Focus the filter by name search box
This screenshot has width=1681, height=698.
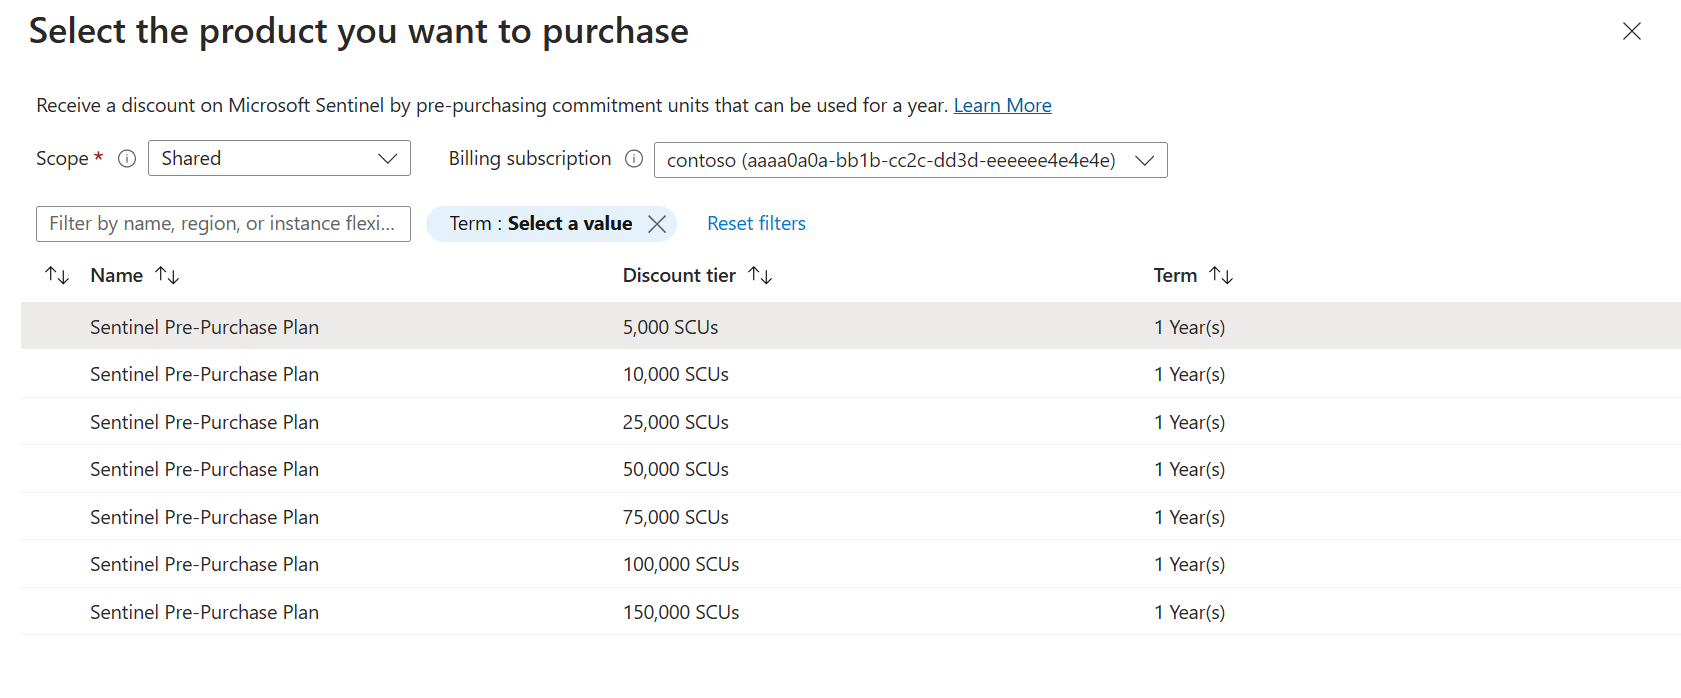point(223,224)
